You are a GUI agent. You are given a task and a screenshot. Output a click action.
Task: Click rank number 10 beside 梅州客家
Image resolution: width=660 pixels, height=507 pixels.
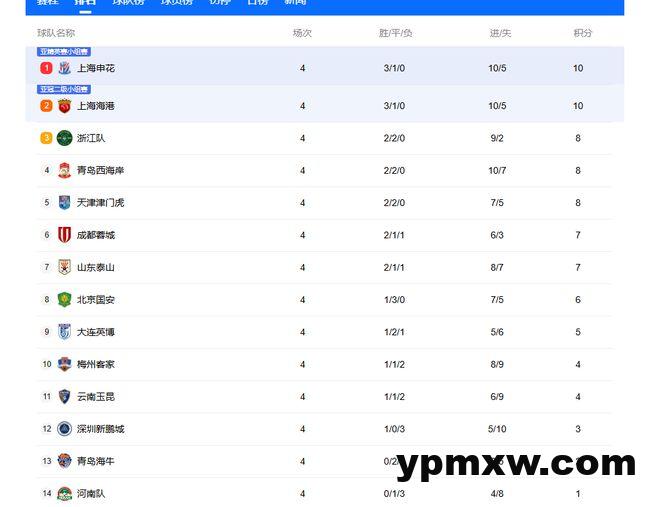[47, 364]
